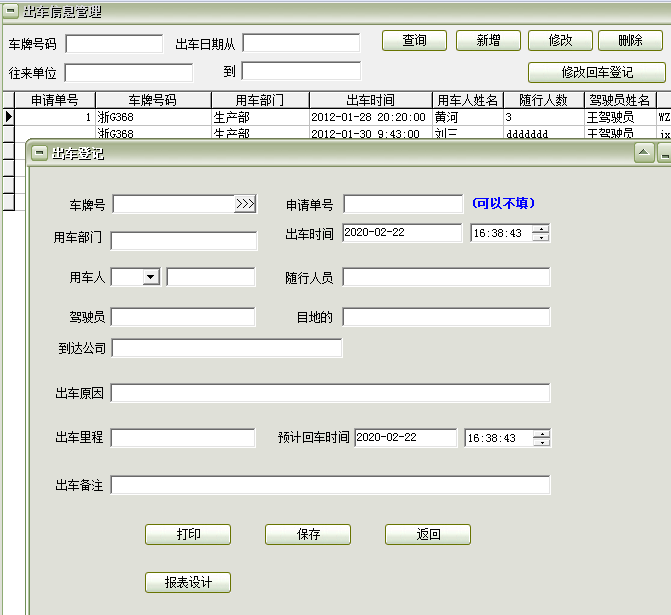This screenshot has height=615, width=671.
Task: Collapse the 出车登记 window header icon
Action: (x=39, y=152)
